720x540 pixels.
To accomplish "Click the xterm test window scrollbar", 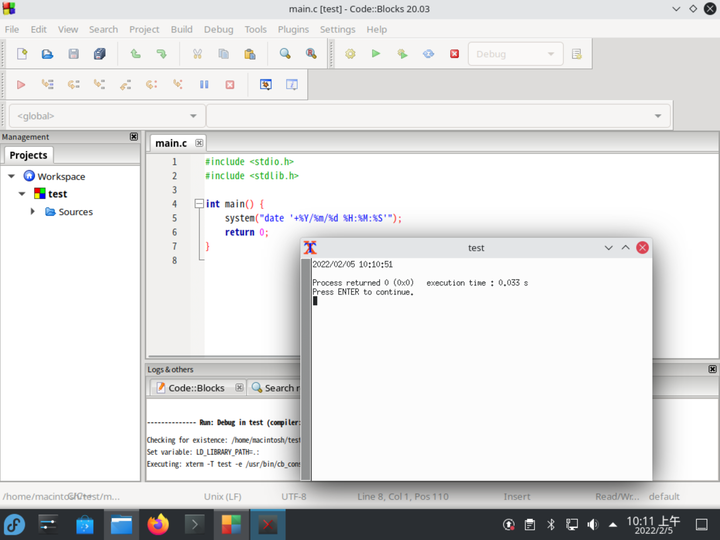I will pos(306,370).
